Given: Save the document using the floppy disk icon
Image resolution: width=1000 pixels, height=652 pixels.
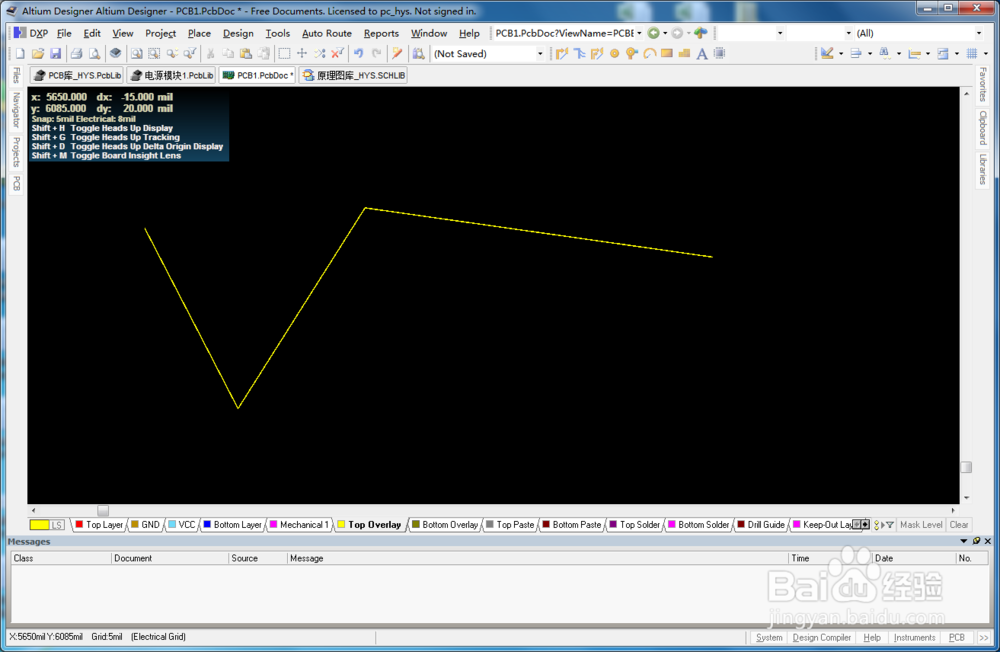Looking at the screenshot, I should click(x=55, y=54).
